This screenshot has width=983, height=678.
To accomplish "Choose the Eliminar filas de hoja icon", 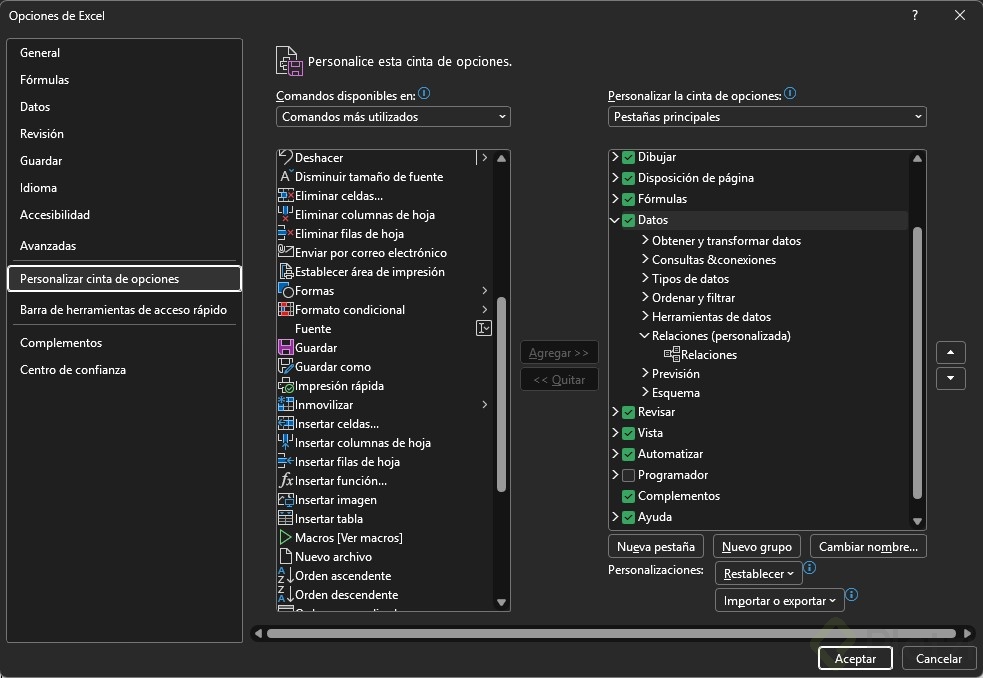I will click(286, 233).
